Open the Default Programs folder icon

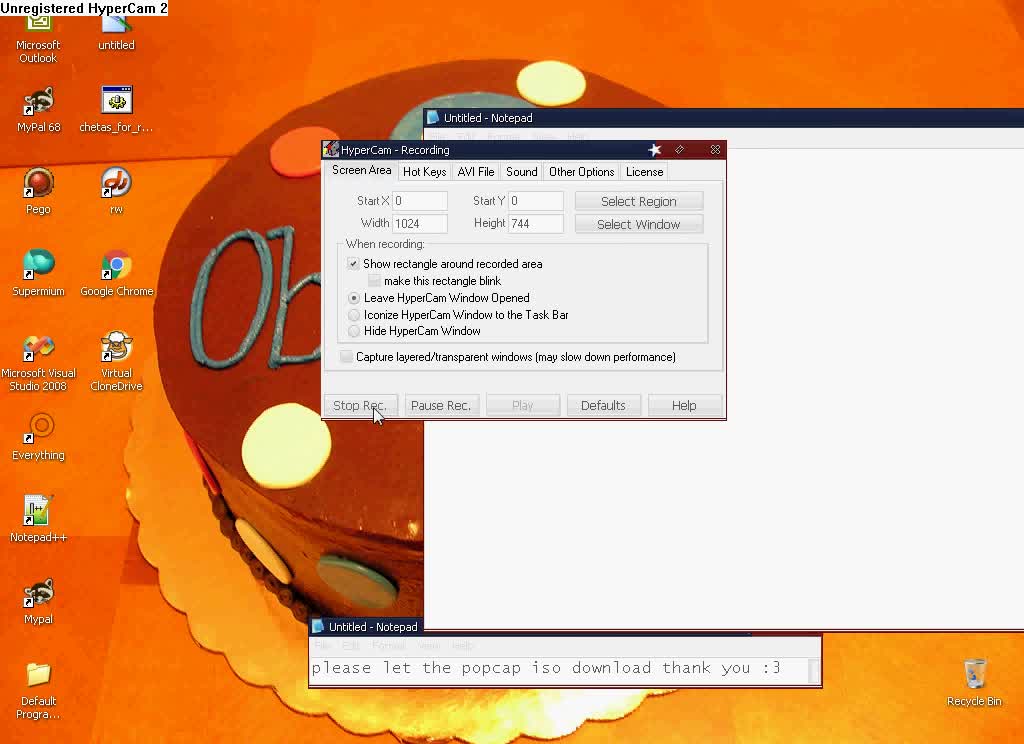pos(39,690)
